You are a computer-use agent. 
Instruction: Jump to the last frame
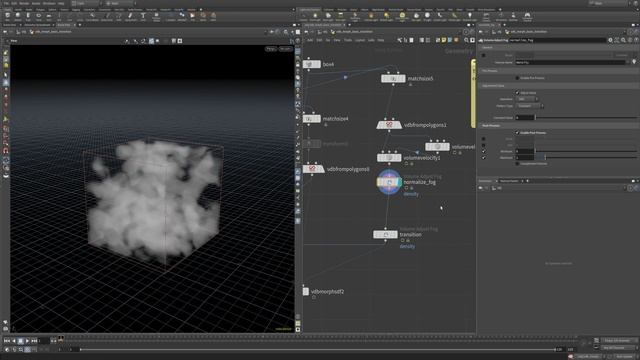click(34, 340)
